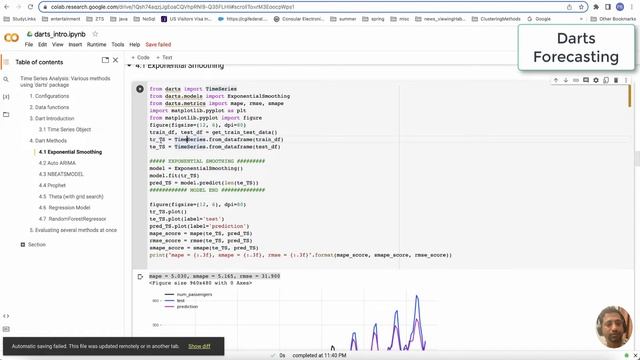Jump to 4.6 Regression Model section
This screenshot has height=360, width=640.
click(64, 207)
